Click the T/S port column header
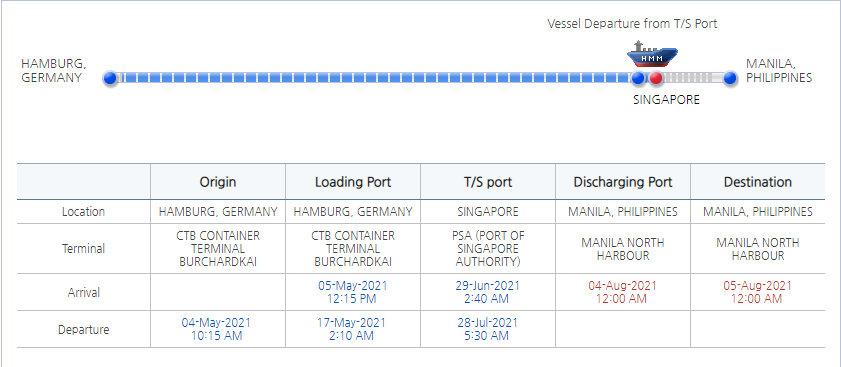 [488, 182]
